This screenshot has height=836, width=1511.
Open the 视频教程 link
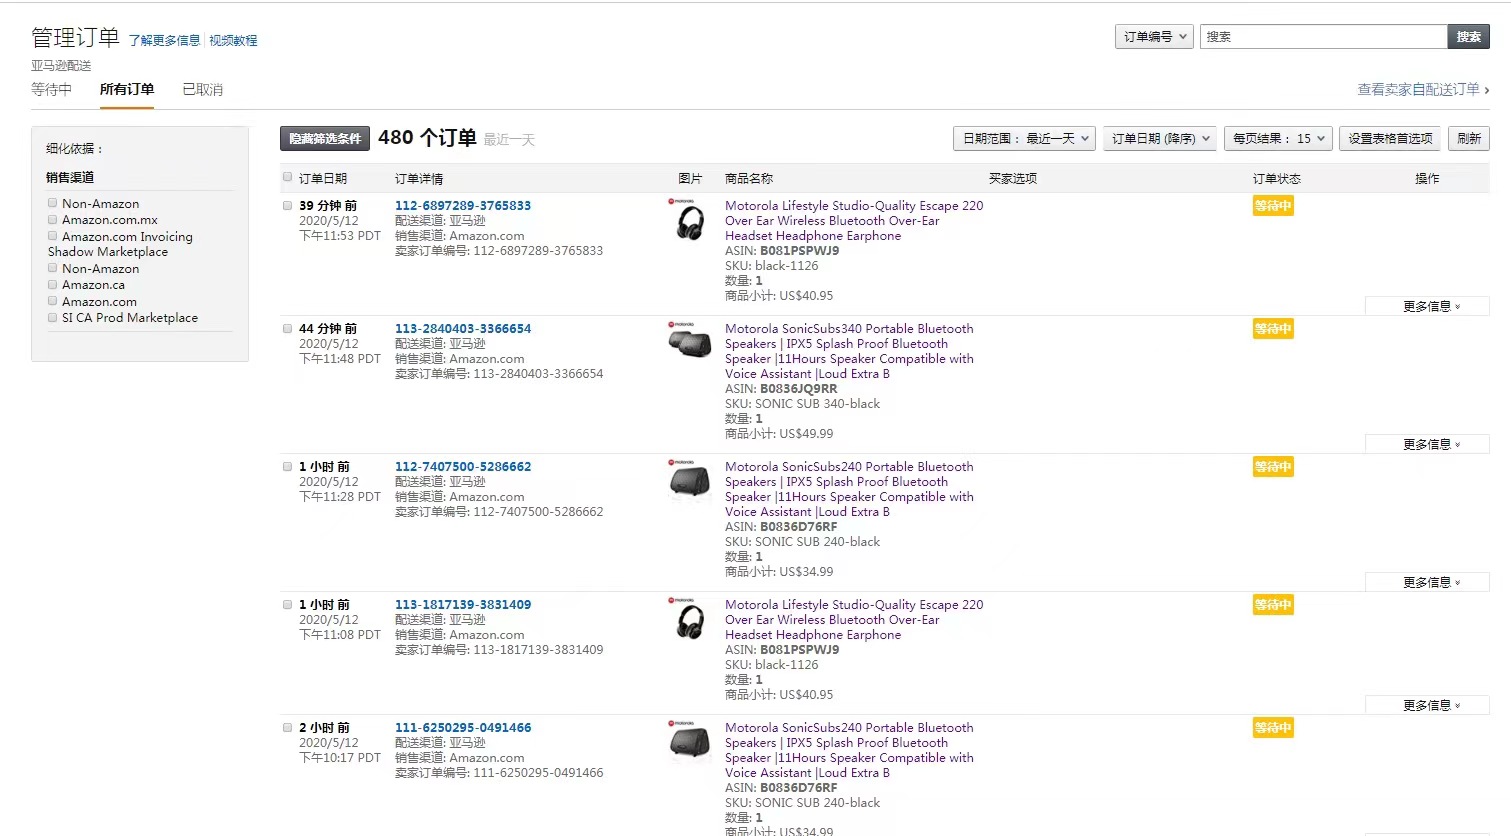233,41
